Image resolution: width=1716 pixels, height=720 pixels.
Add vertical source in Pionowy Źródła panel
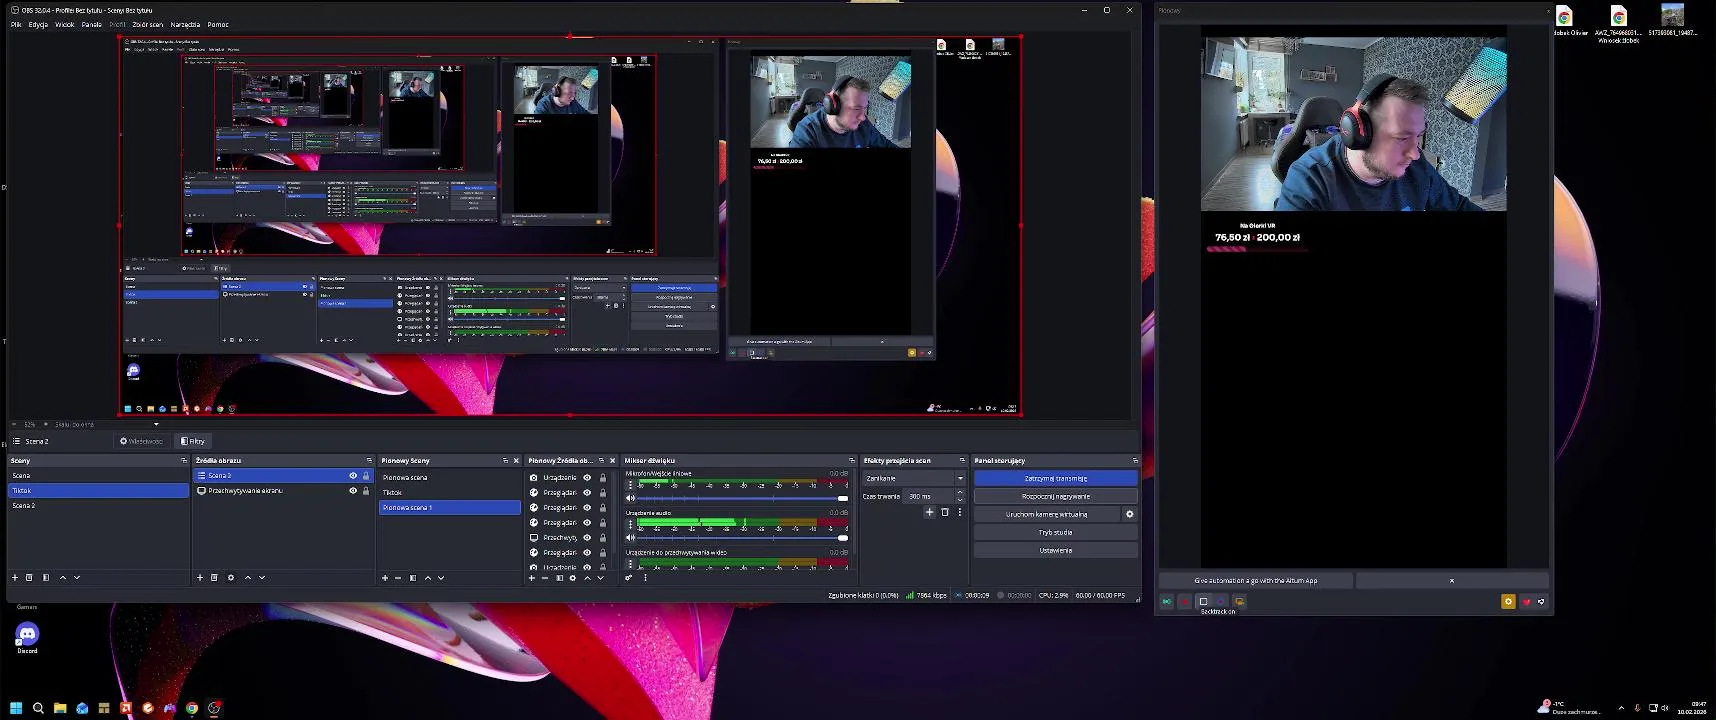532,577
